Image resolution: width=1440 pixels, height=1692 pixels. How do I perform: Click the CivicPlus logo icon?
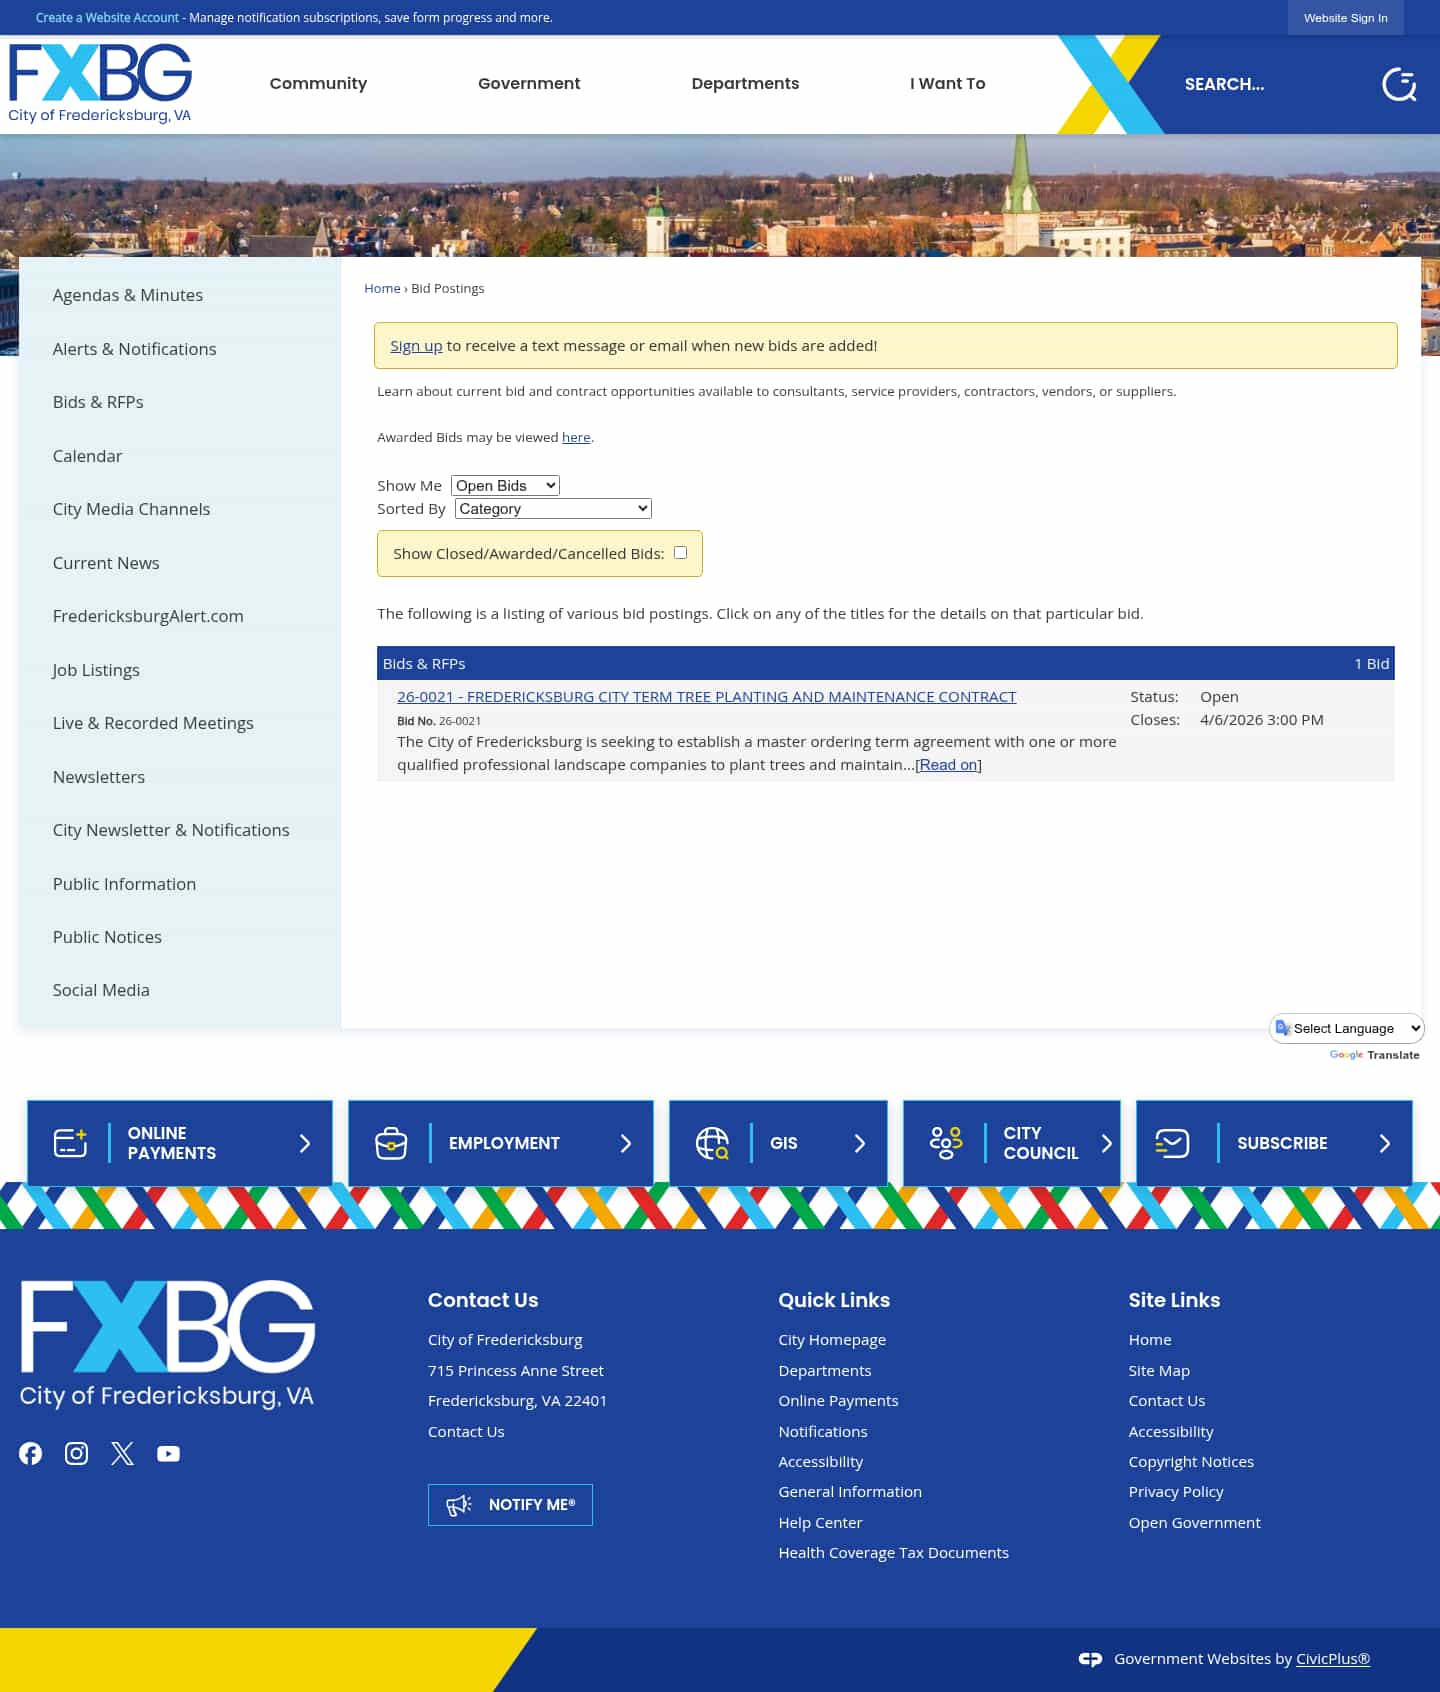1090,1659
